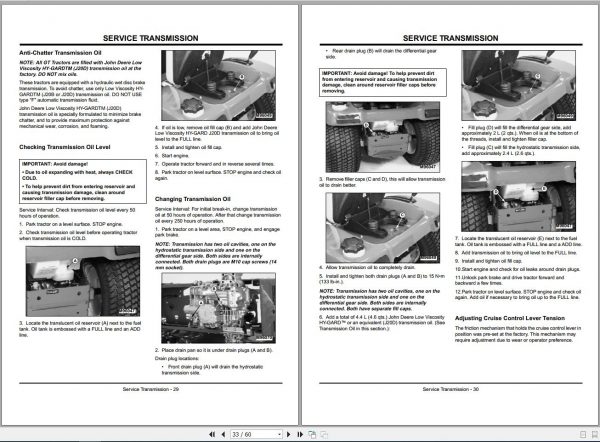Click the right page SERVICE TRANSMISSION title
600x442 pixels.
click(x=450, y=38)
